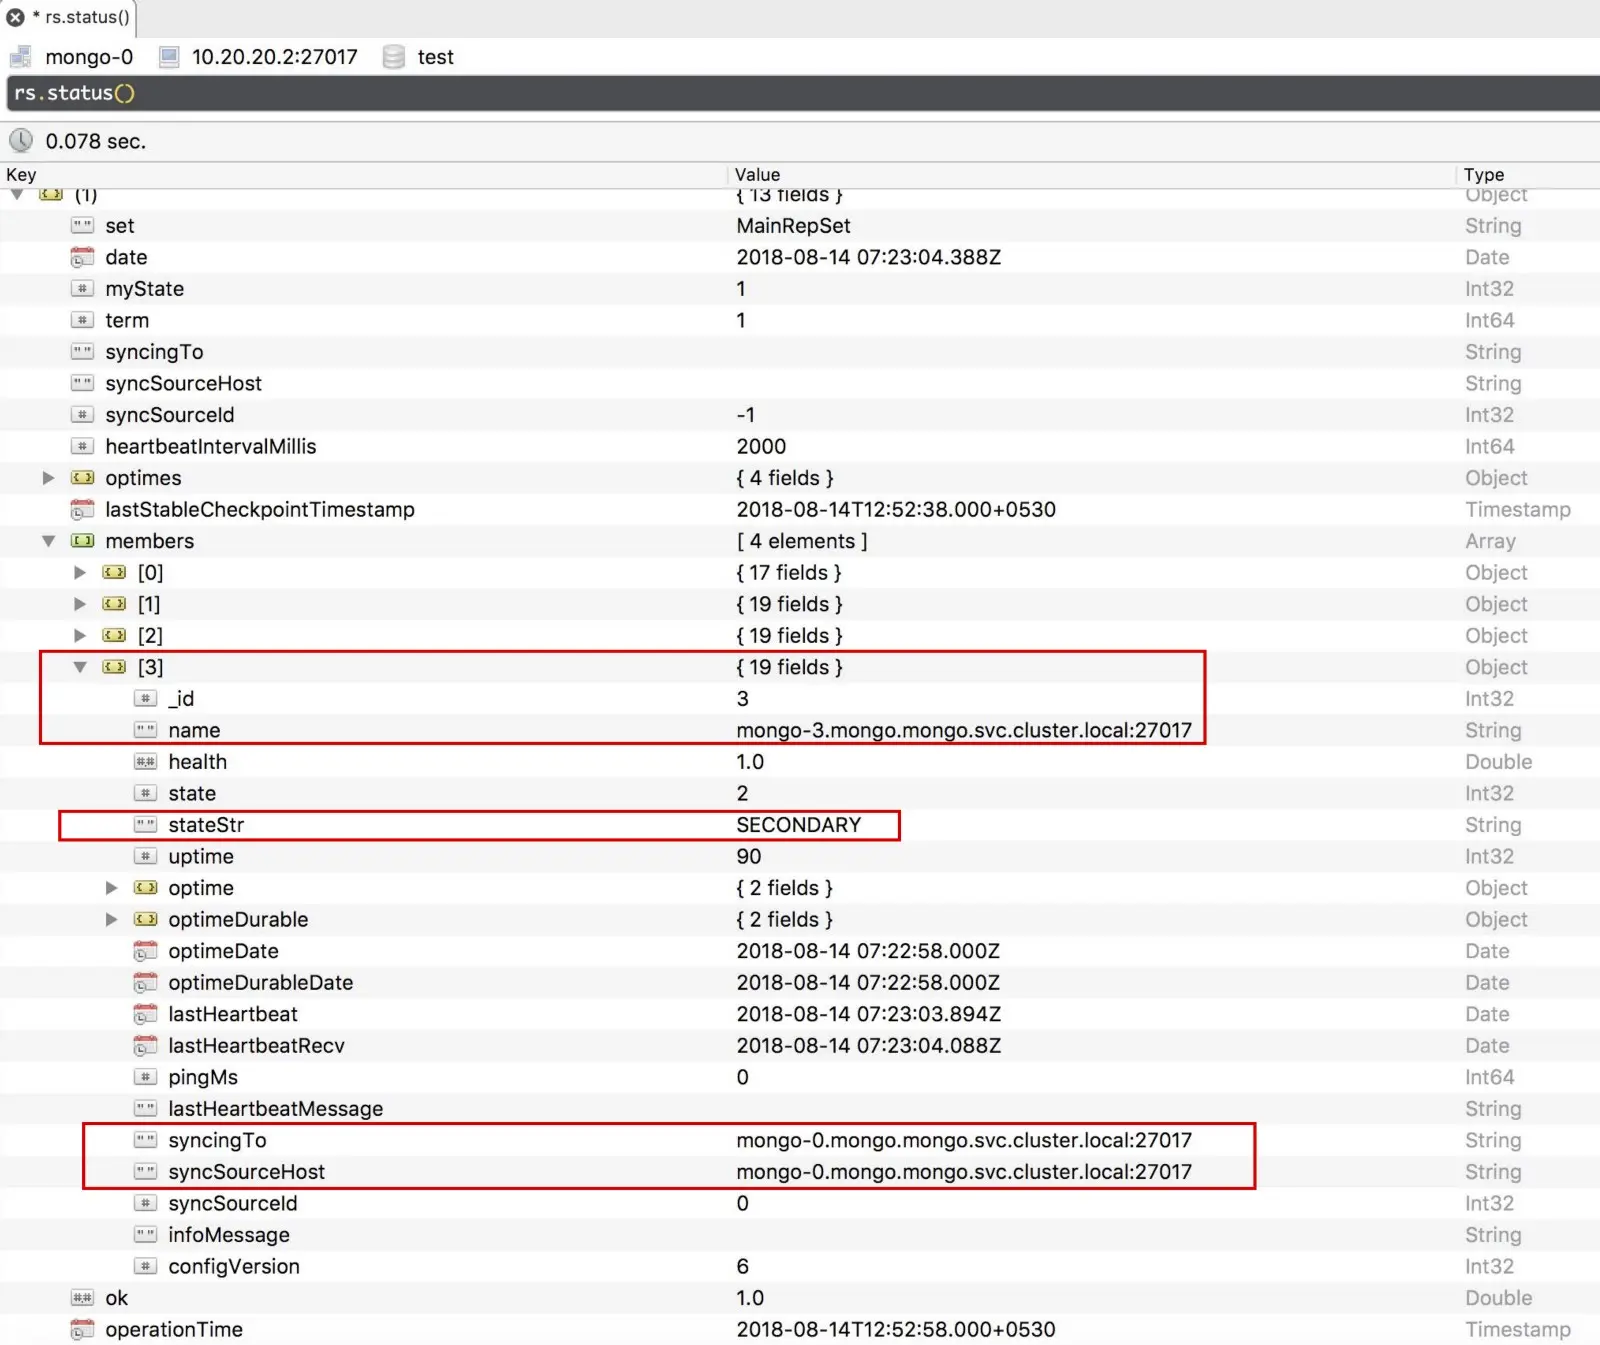Screen dimensions: 1600x1345
Task: Click the number icon for uptime
Action: tap(145, 857)
